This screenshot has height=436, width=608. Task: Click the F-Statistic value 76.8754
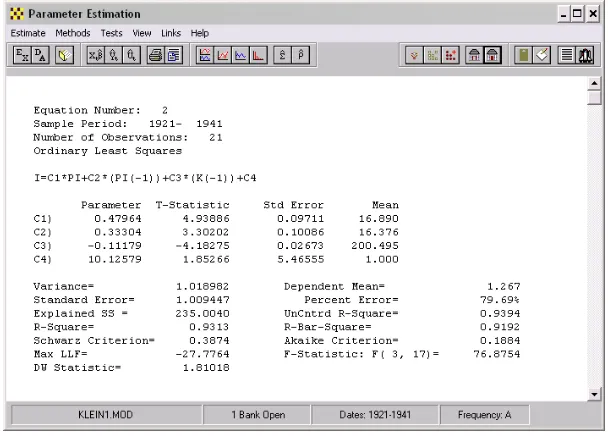click(497, 354)
